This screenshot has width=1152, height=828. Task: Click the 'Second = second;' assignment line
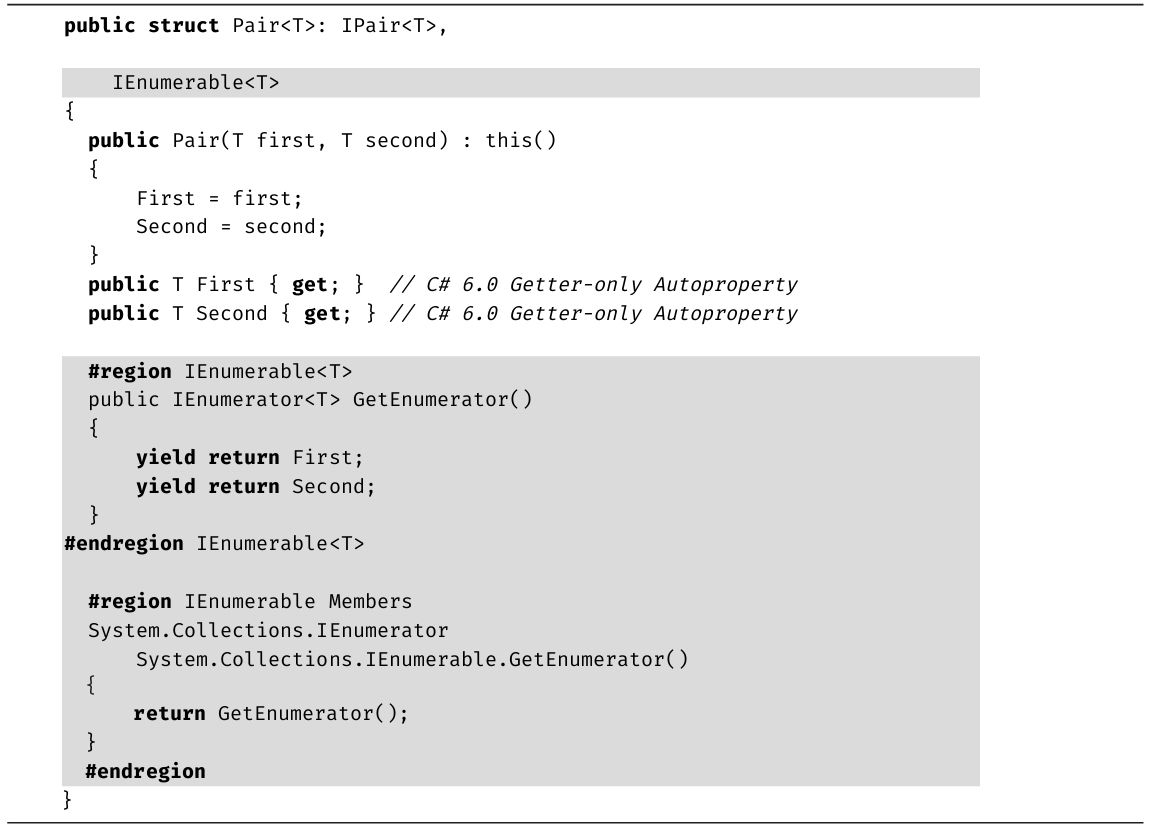tap(231, 227)
